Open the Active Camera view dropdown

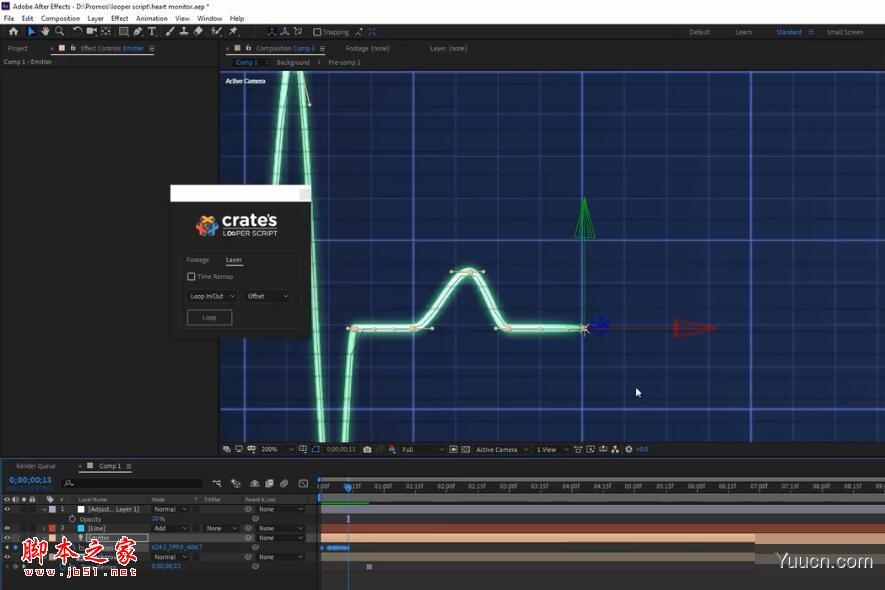point(502,449)
